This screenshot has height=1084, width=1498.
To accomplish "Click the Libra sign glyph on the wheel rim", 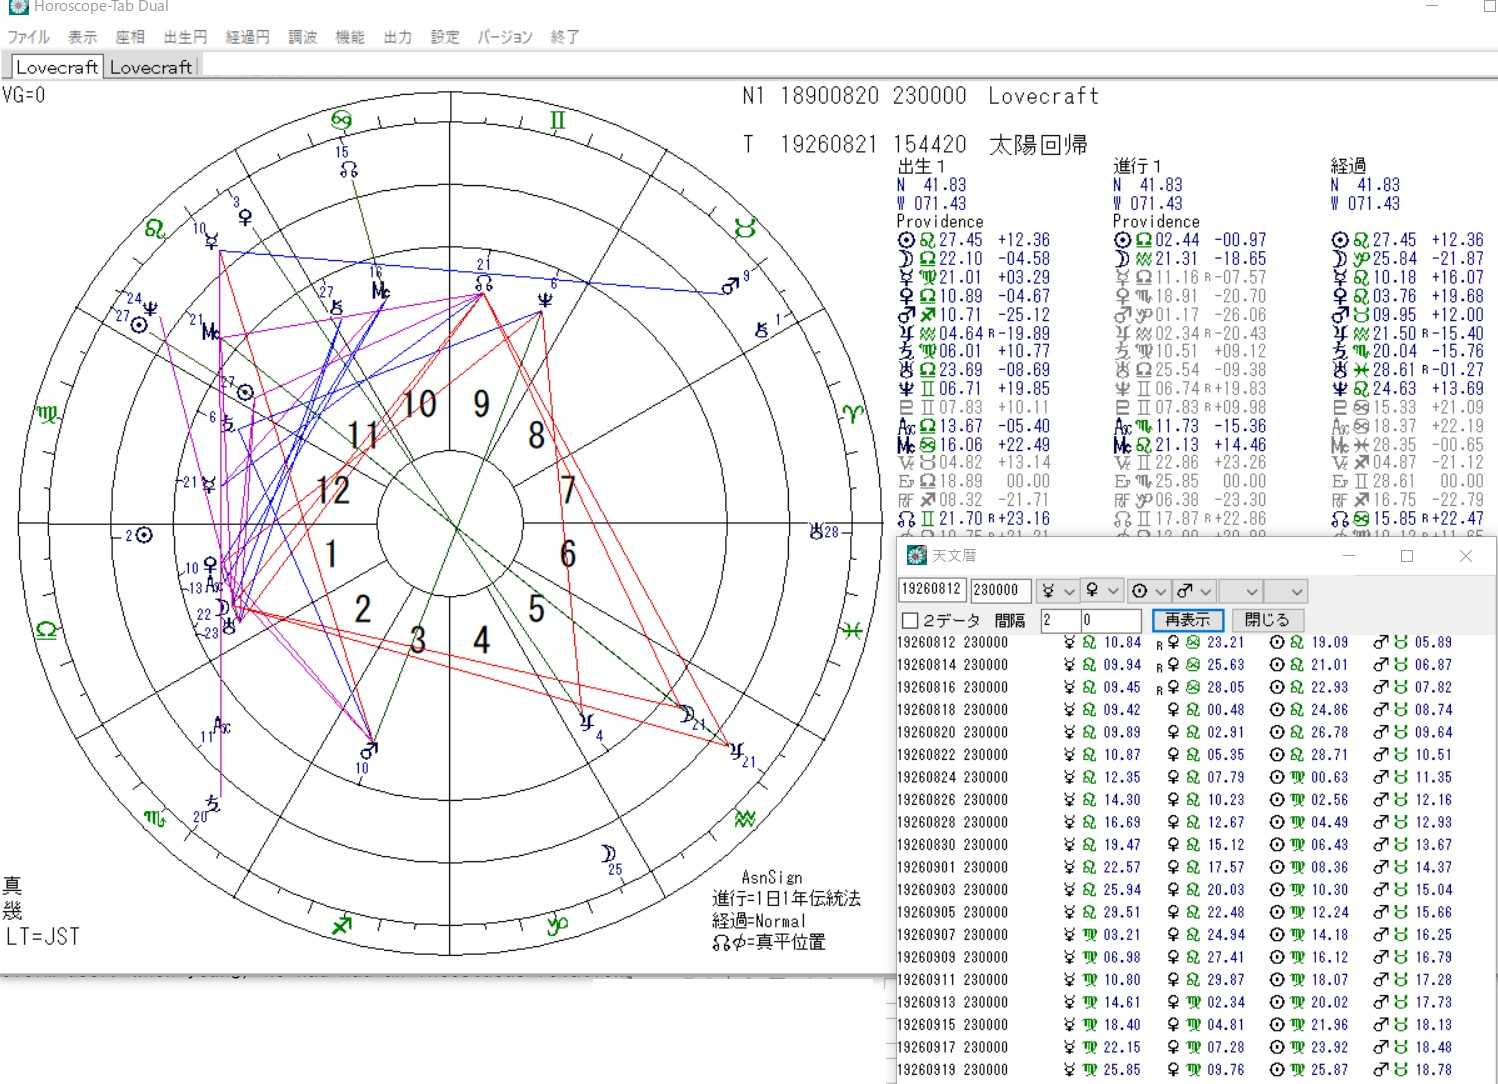I will (46, 630).
